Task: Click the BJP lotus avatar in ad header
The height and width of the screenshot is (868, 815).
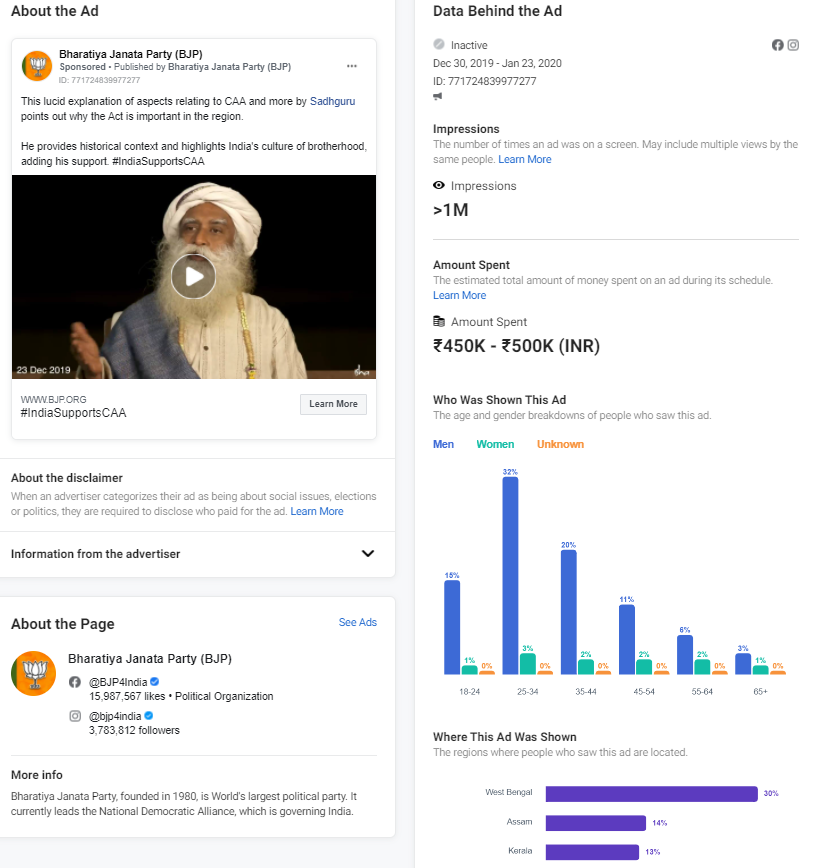Action: [x=37, y=66]
